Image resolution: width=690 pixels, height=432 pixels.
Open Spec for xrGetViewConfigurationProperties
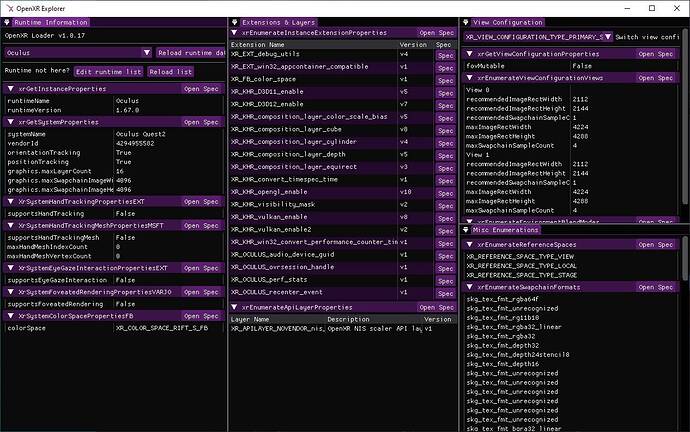coord(656,54)
